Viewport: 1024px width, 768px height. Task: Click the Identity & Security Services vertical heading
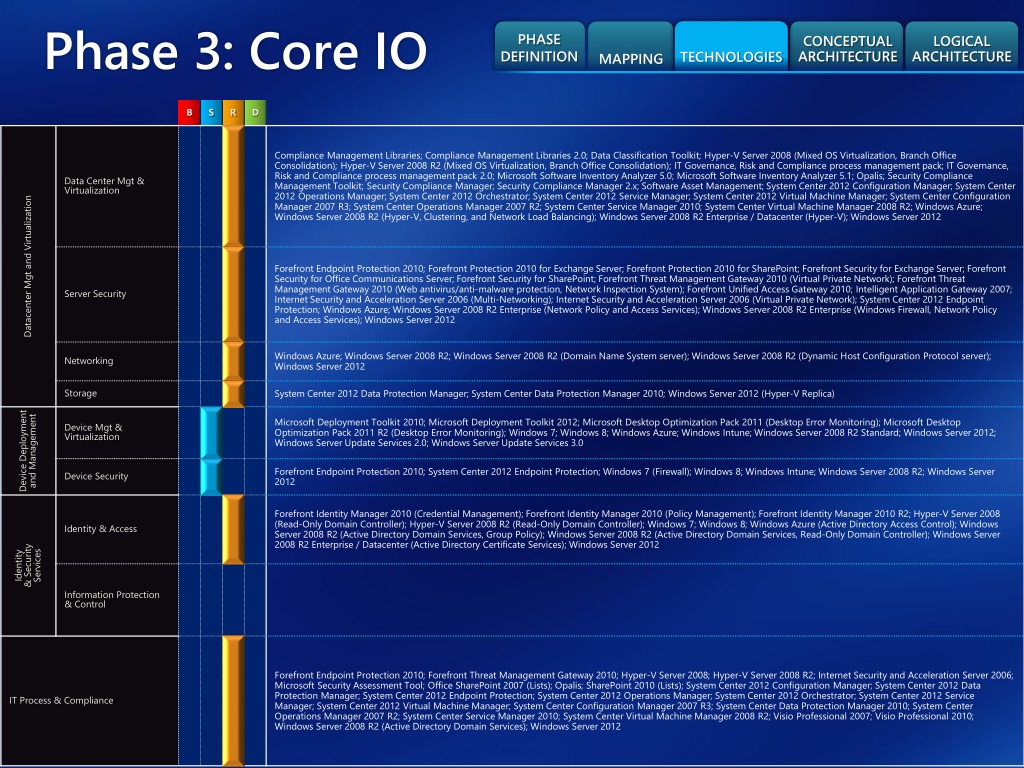click(x=28, y=566)
